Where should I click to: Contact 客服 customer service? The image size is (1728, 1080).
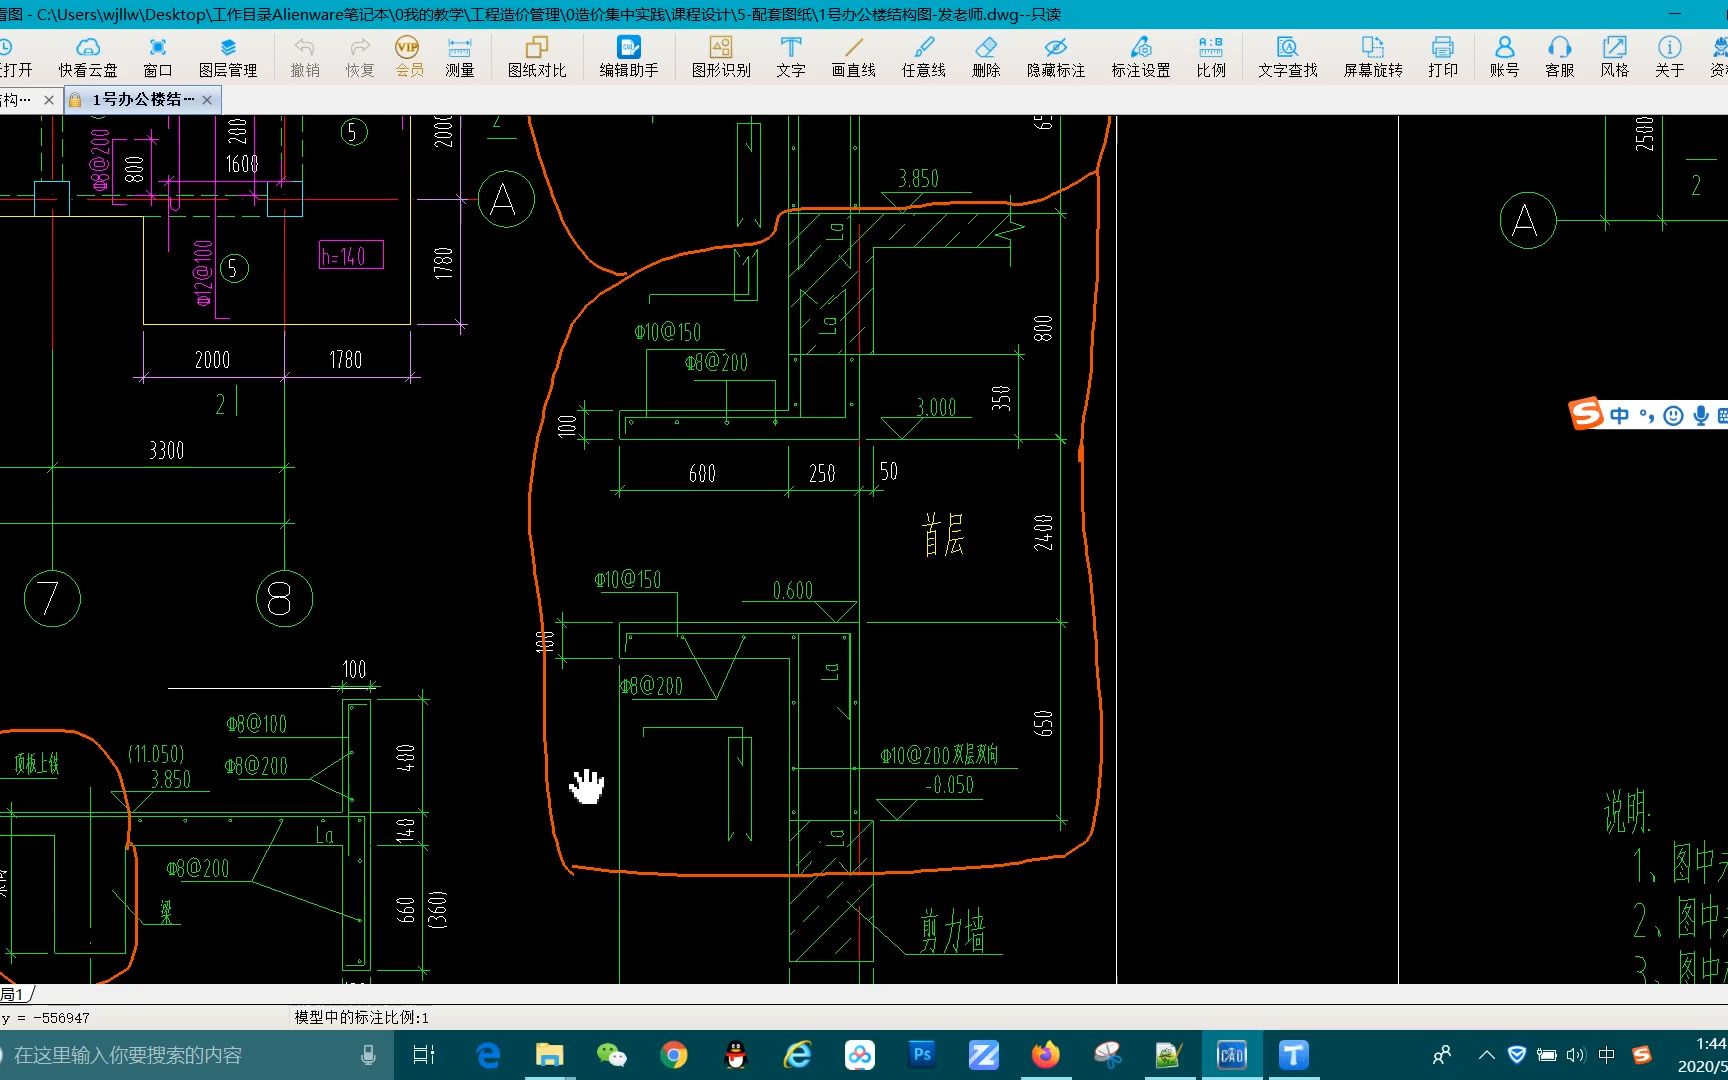1560,57
